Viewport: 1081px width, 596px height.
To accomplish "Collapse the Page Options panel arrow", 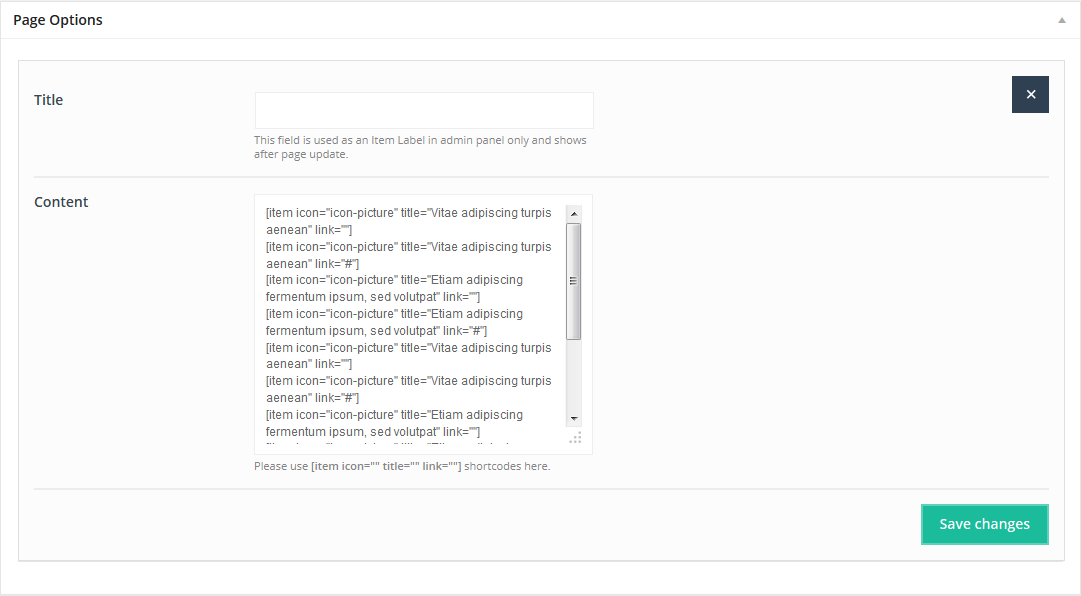I will click(1061, 20).
